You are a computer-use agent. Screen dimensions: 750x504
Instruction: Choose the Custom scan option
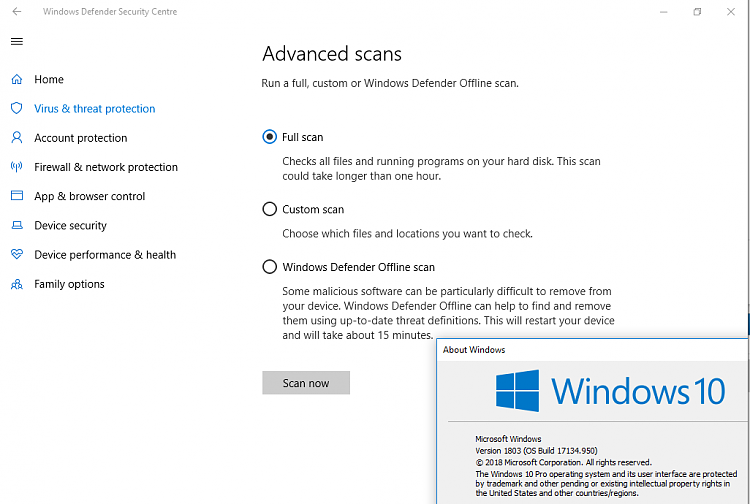tap(270, 209)
